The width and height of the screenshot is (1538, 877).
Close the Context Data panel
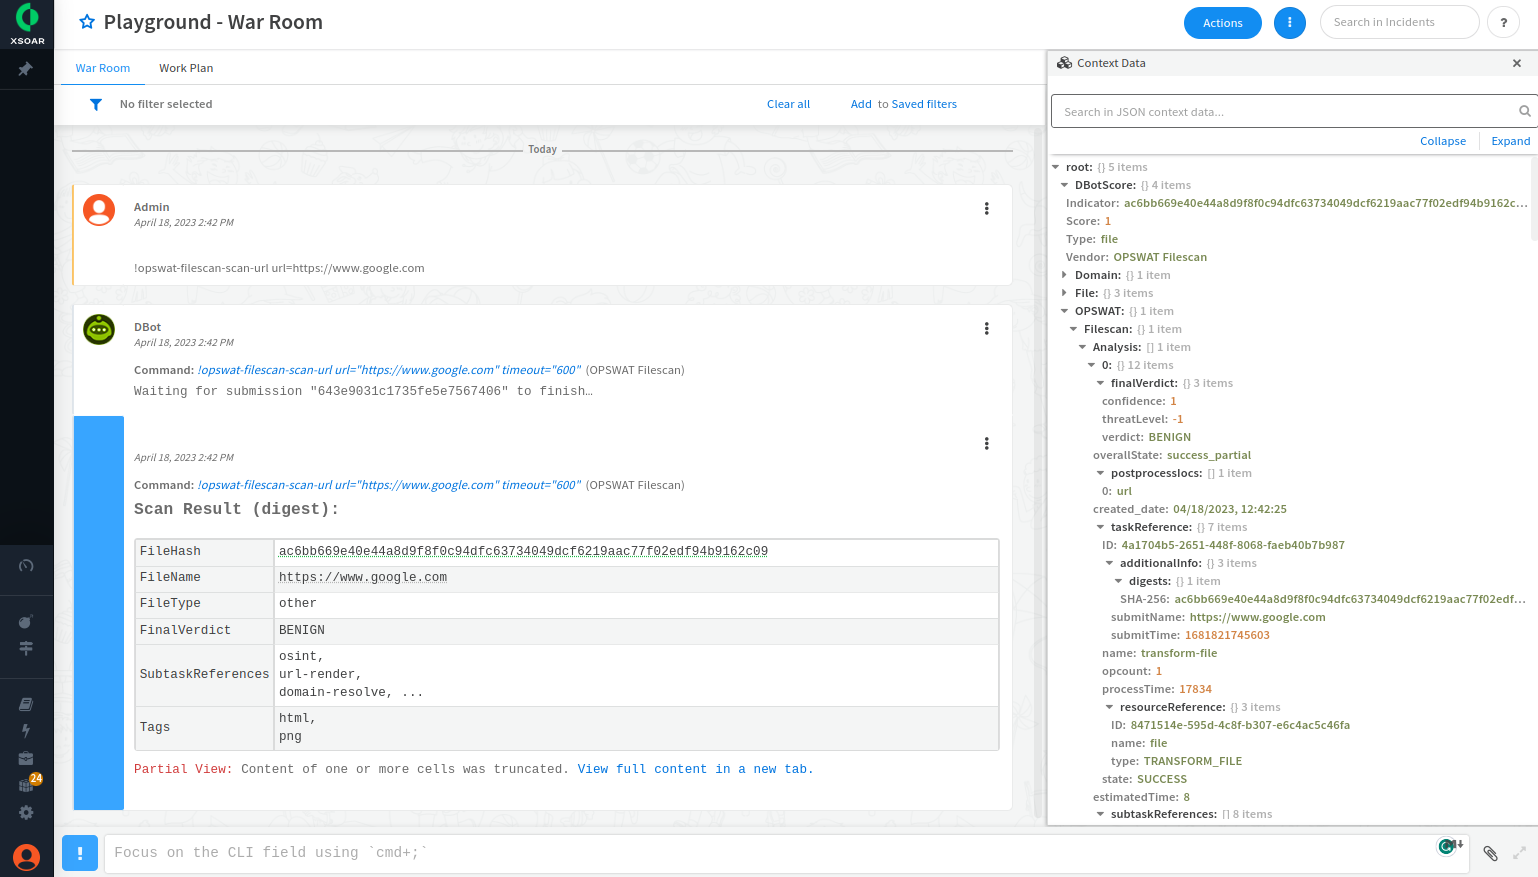tap(1517, 63)
